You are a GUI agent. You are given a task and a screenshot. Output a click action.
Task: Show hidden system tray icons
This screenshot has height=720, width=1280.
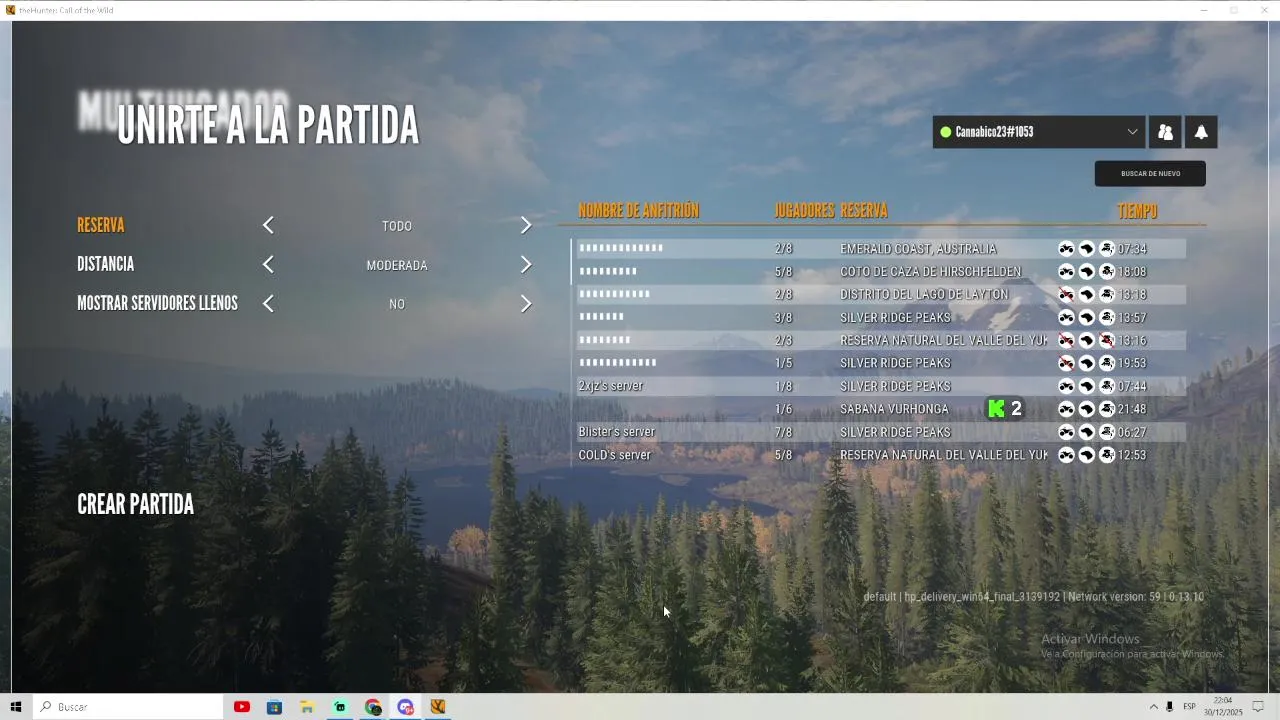click(1153, 707)
